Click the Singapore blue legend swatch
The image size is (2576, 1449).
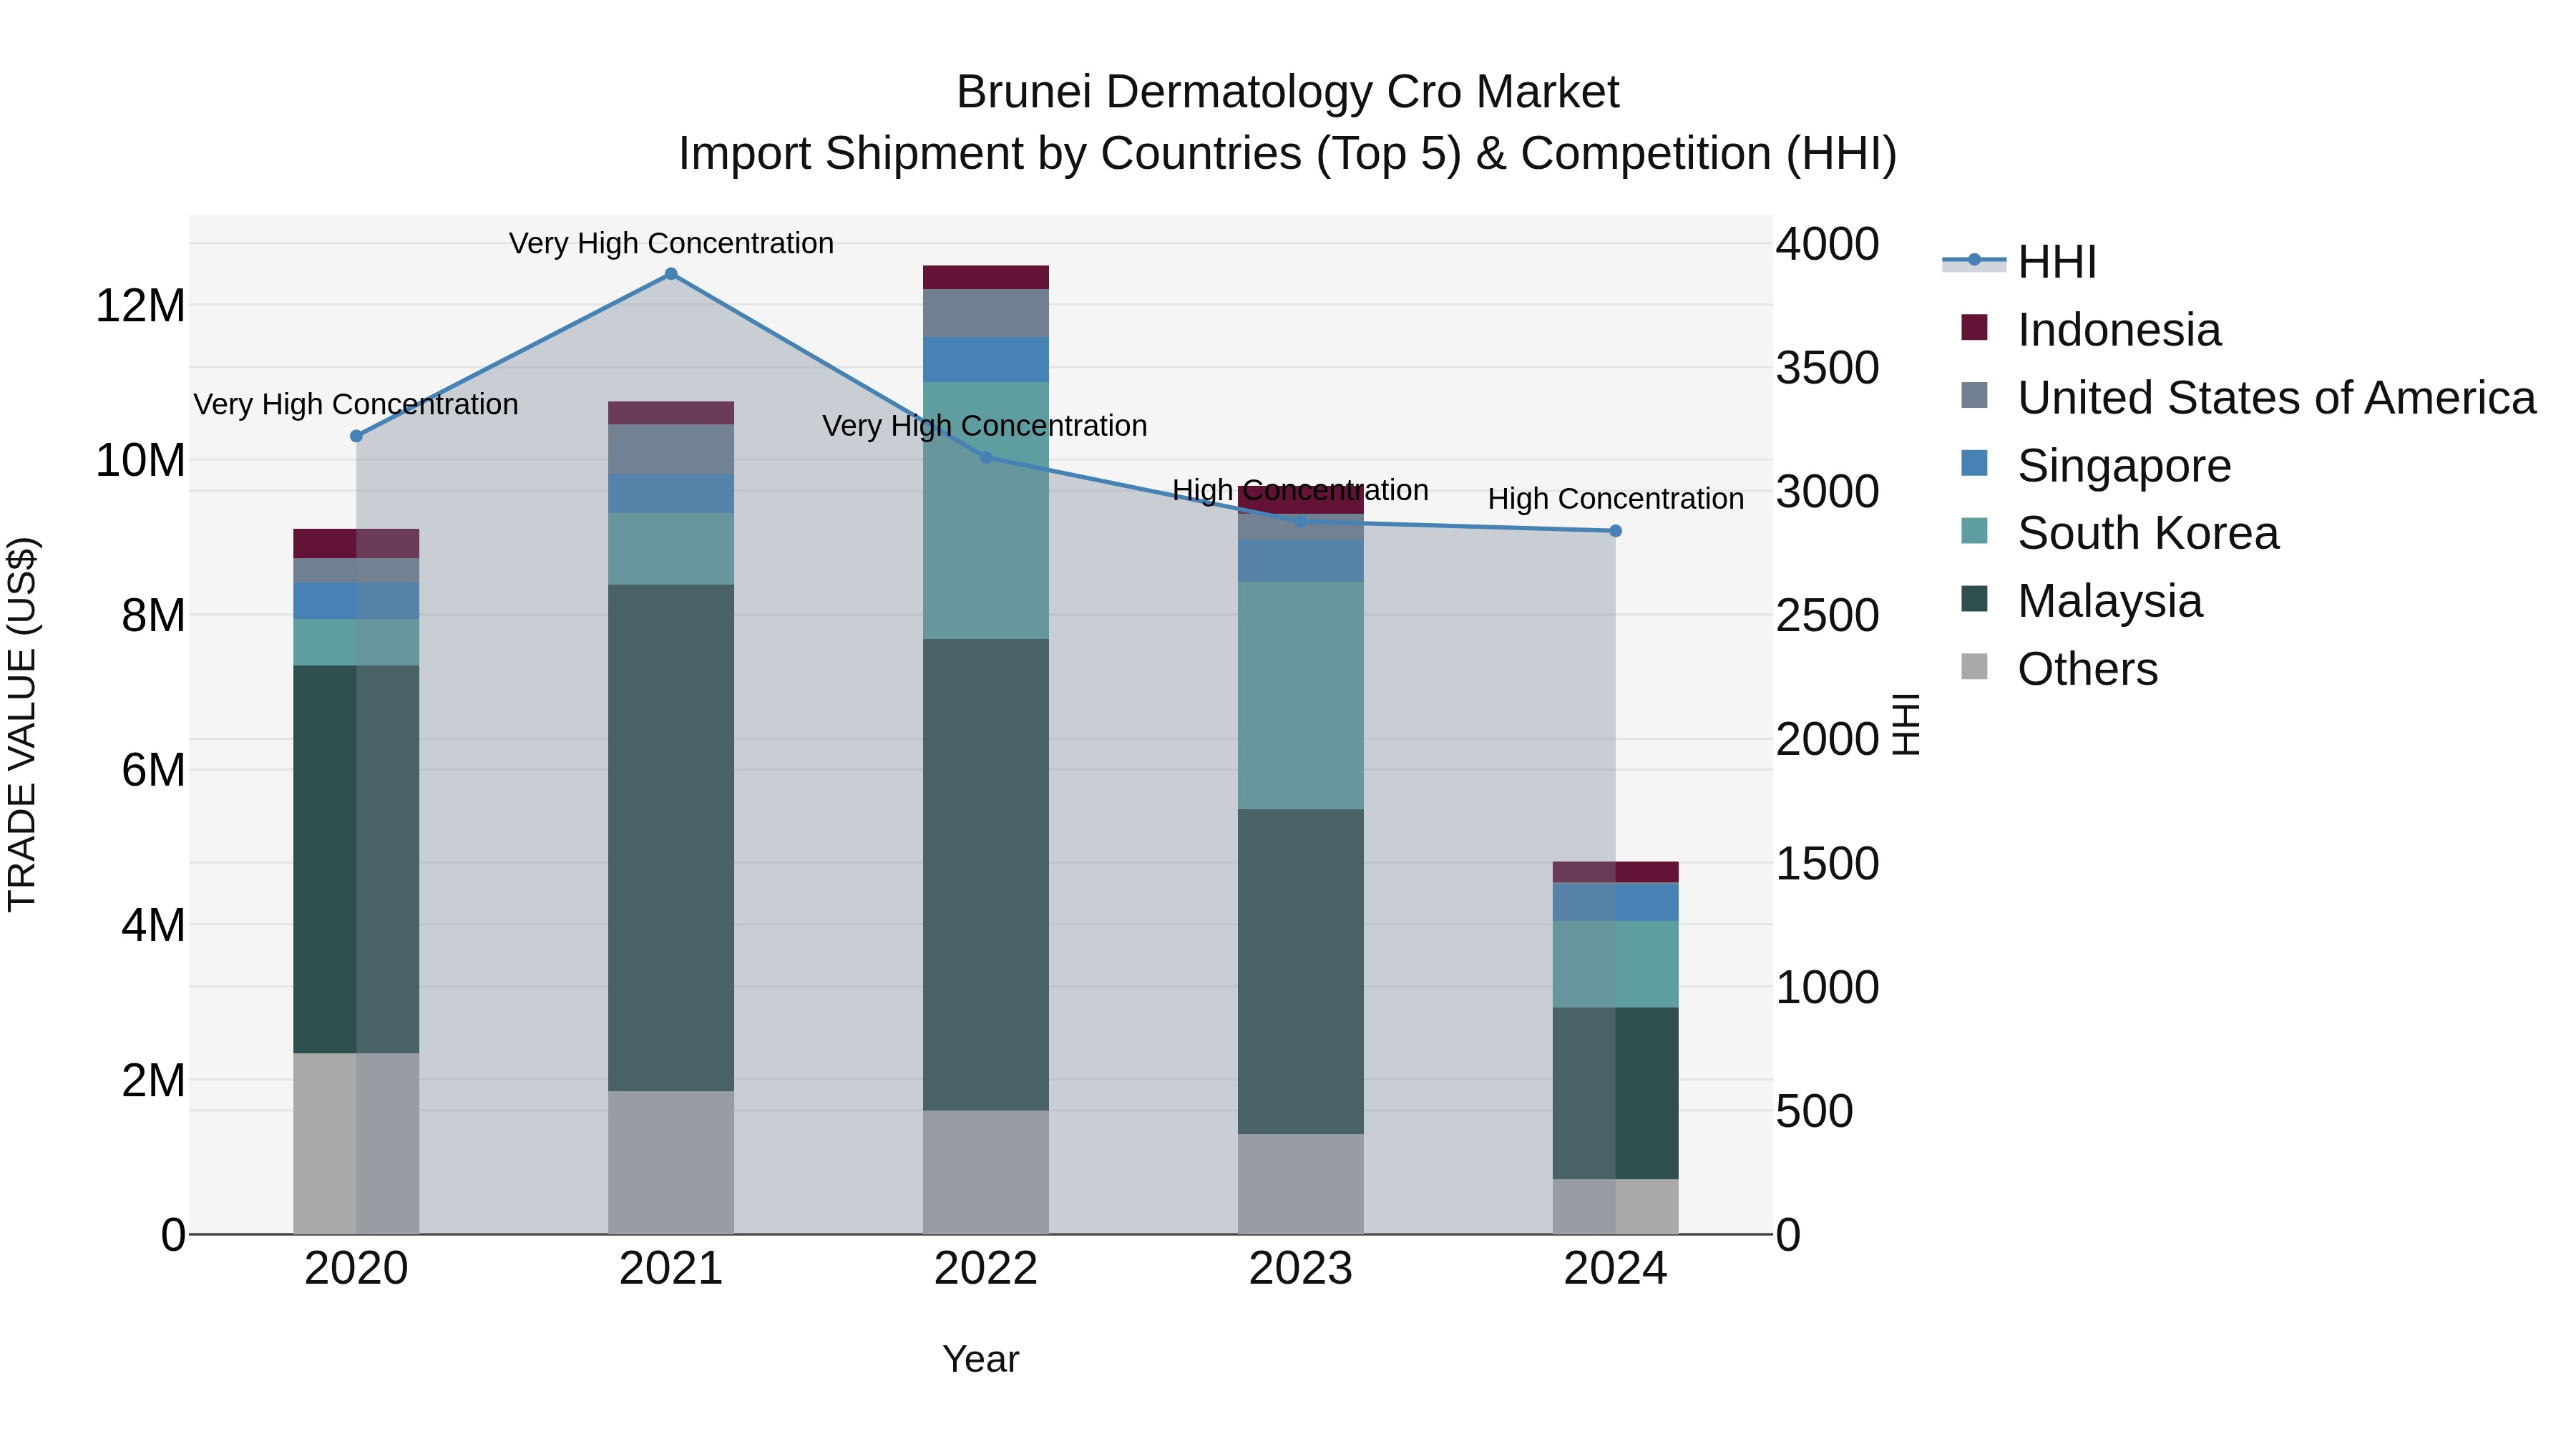(1974, 463)
